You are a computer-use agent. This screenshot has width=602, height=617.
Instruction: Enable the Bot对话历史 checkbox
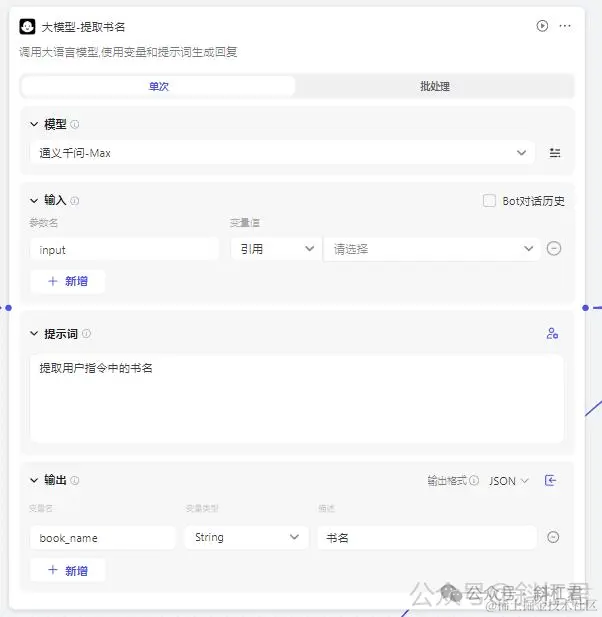(x=489, y=201)
